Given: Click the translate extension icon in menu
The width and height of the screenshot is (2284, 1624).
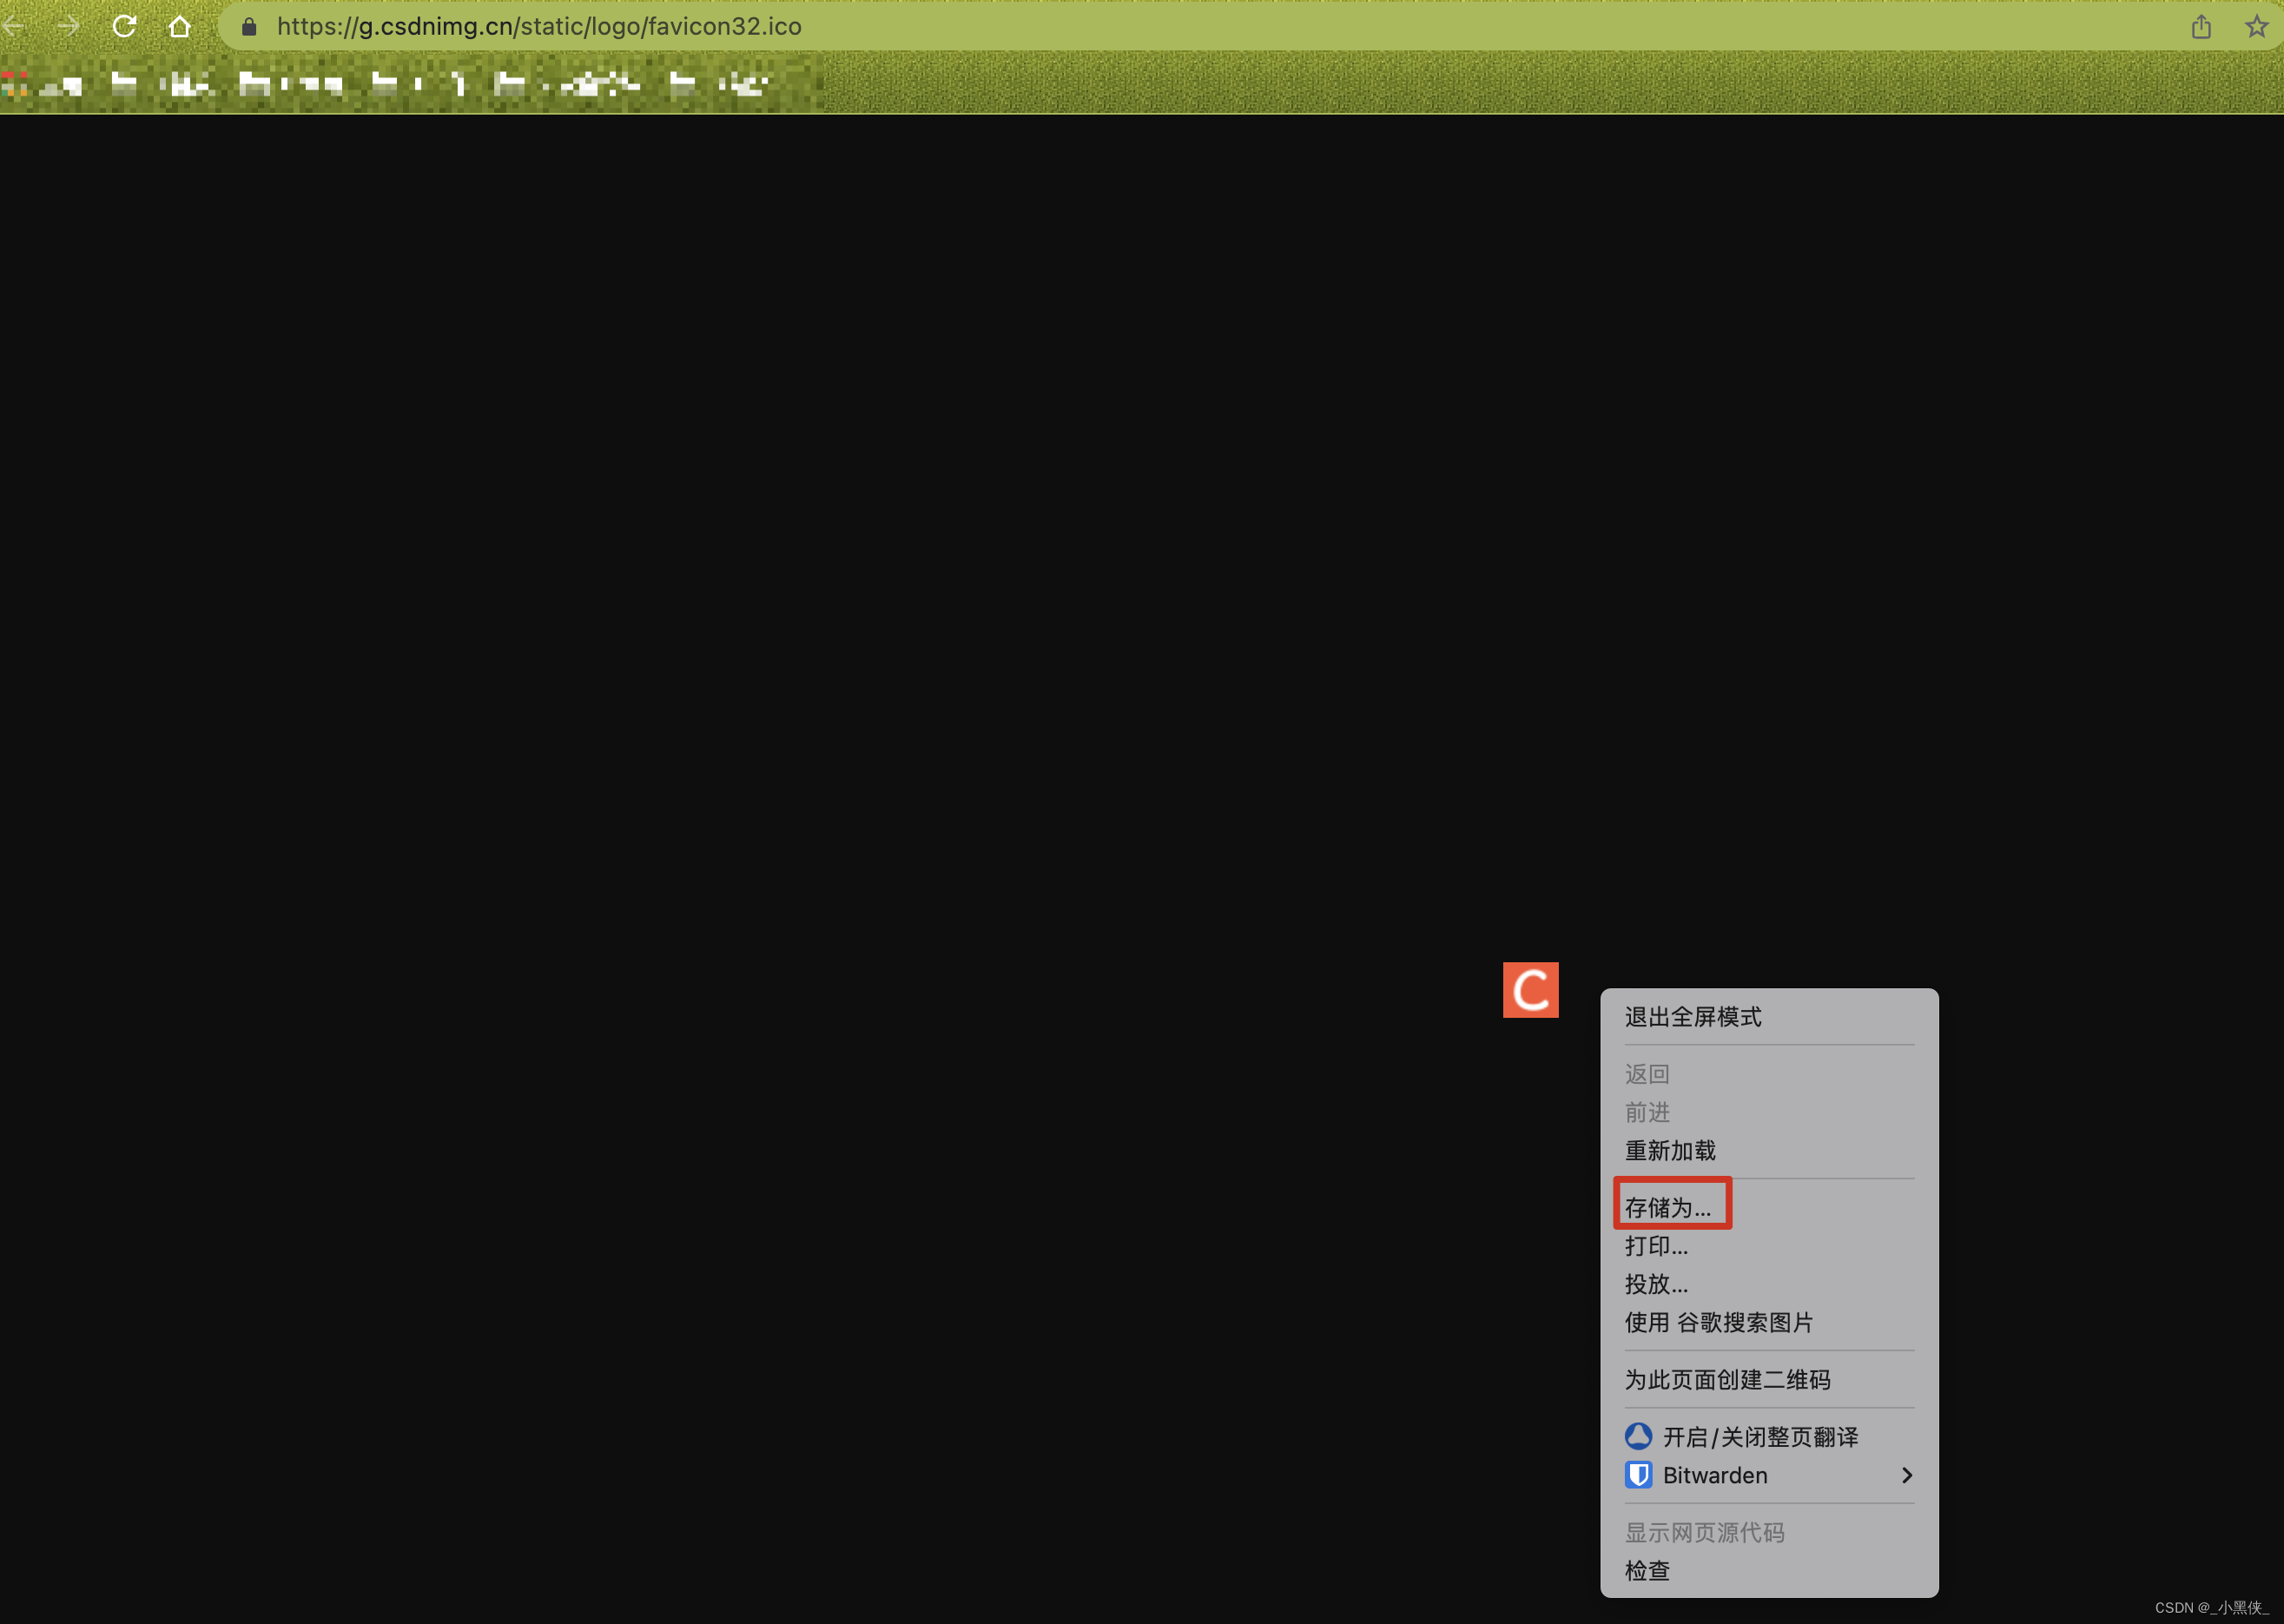Looking at the screenshot, I should [1638, 1437].
